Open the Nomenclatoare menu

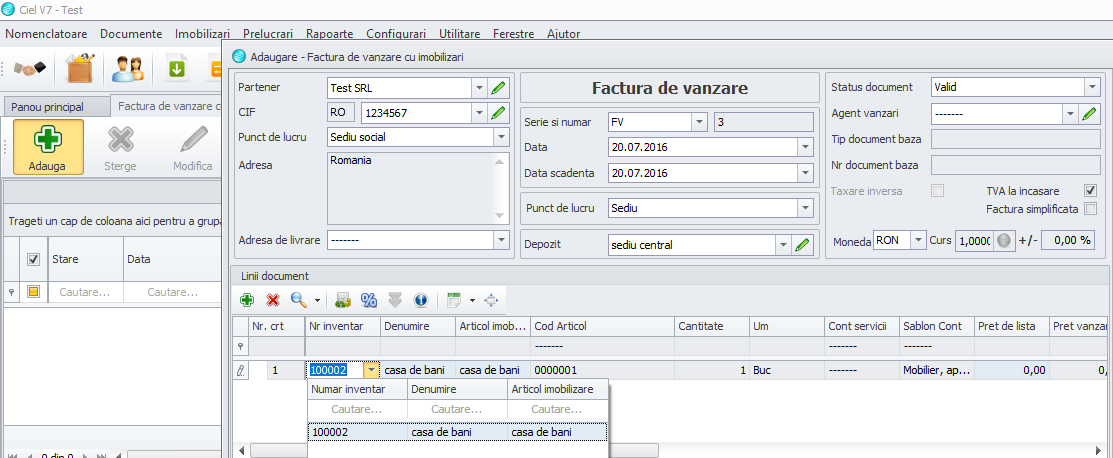[x=46, y=33]
